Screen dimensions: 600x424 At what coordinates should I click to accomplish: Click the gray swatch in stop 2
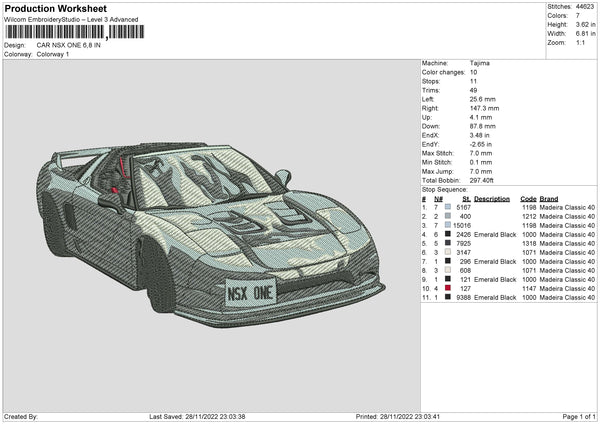pyautogui.click(x=447, y=216)
